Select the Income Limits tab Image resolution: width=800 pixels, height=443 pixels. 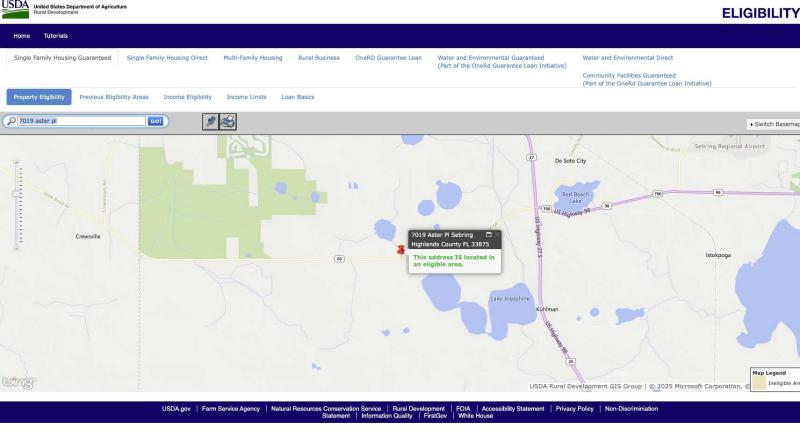pos(246,97)
